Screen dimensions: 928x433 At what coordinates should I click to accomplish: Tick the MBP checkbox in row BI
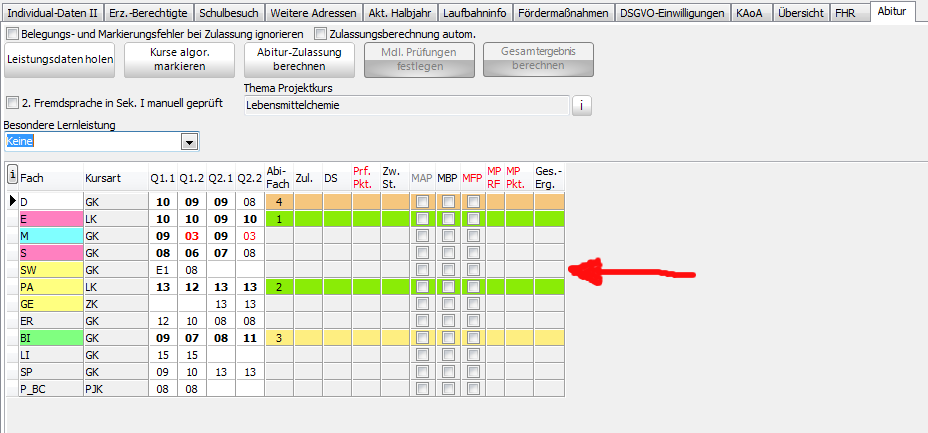pos(449,338)
